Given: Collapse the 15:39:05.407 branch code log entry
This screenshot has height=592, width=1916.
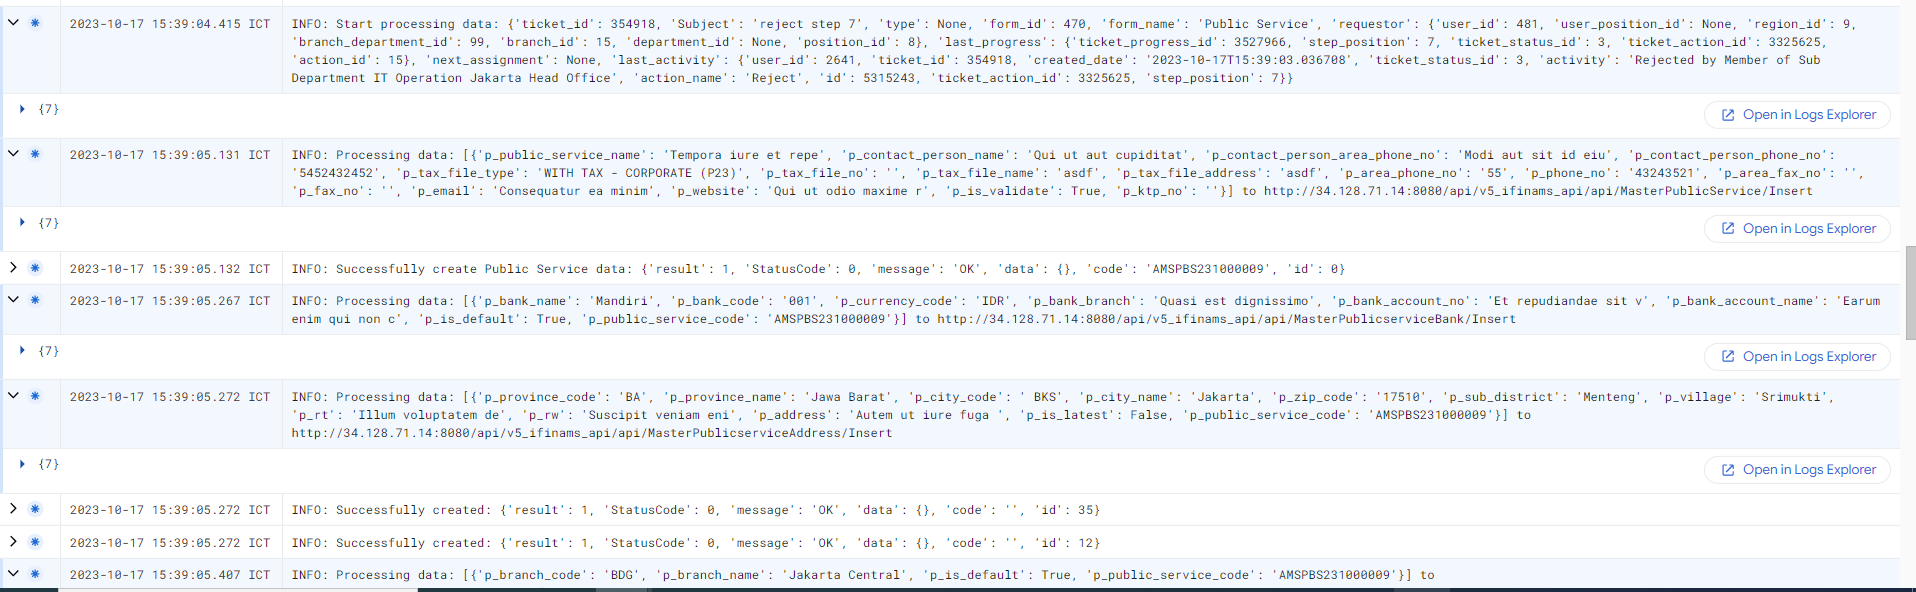Looking at the screenshot, I should tap(13, 573).
